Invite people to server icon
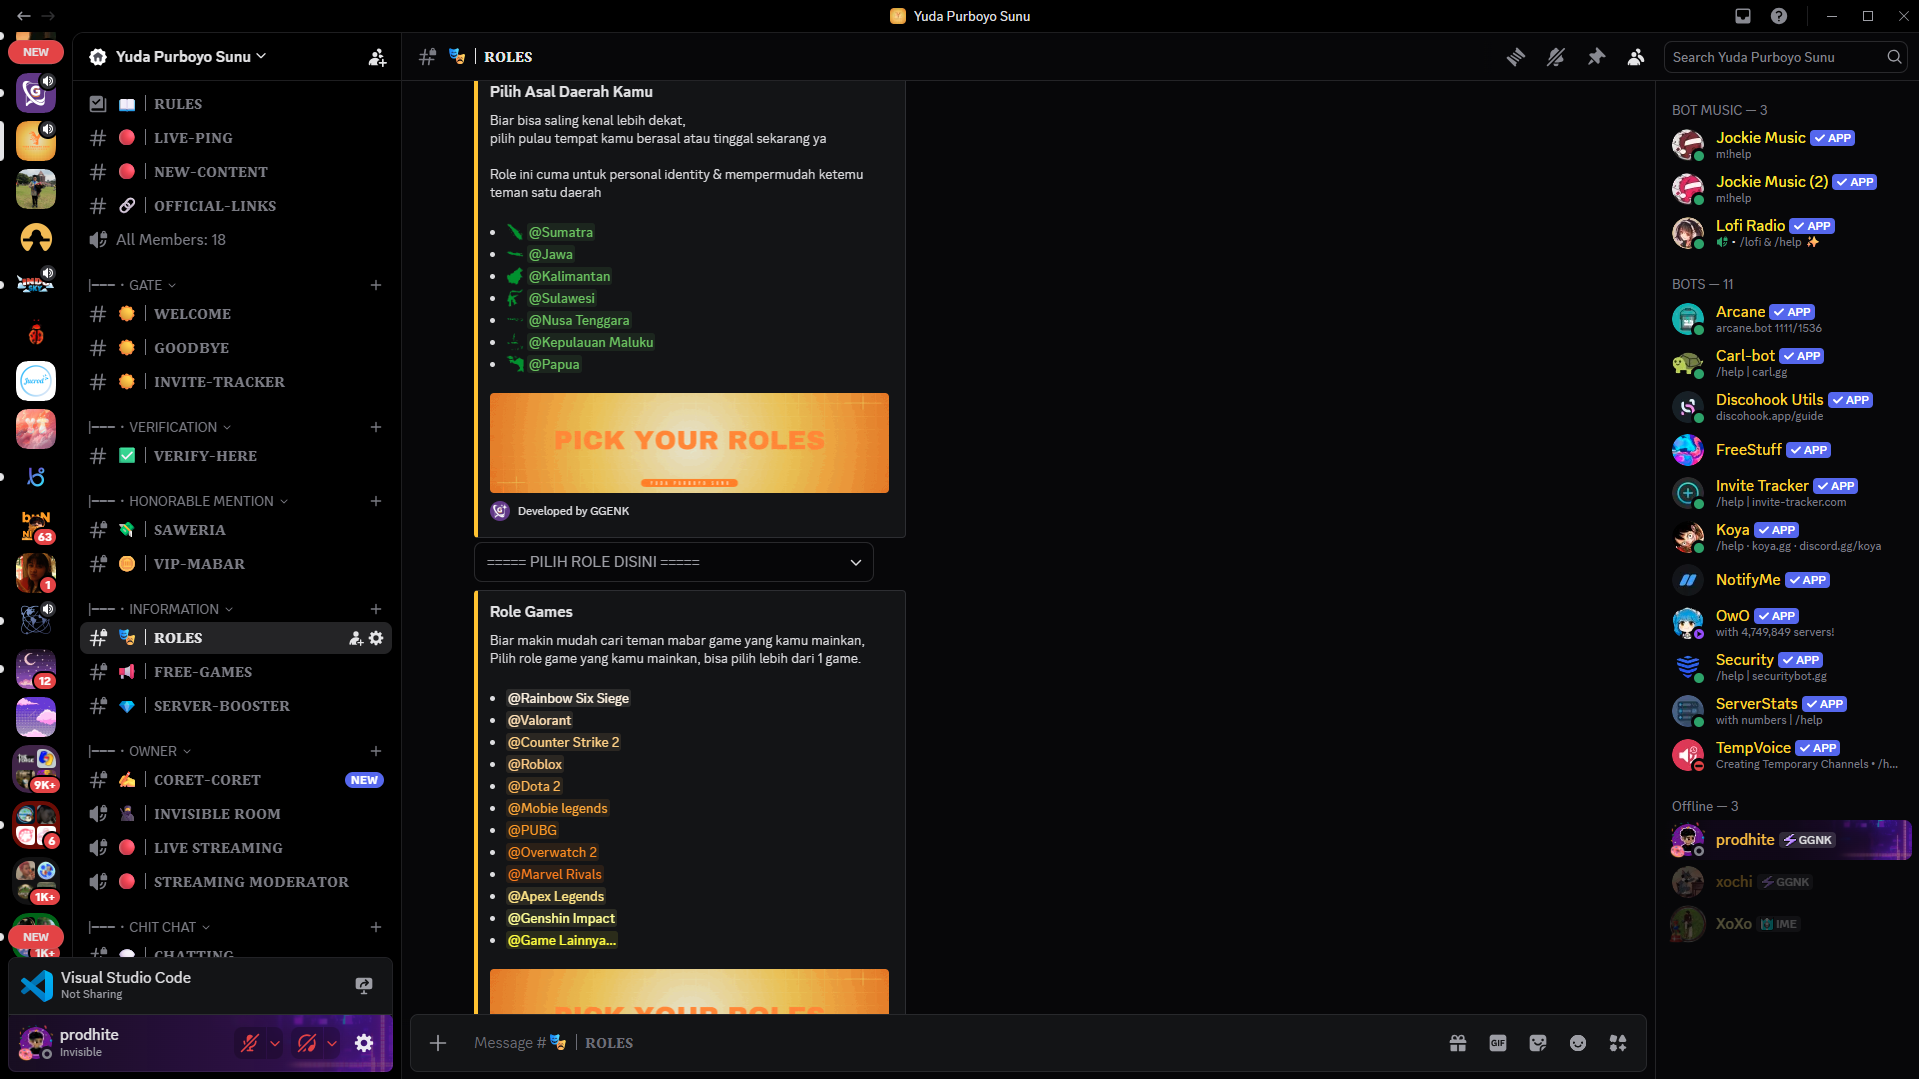This screenshot has height=1079, width=1919. (377, 57)
